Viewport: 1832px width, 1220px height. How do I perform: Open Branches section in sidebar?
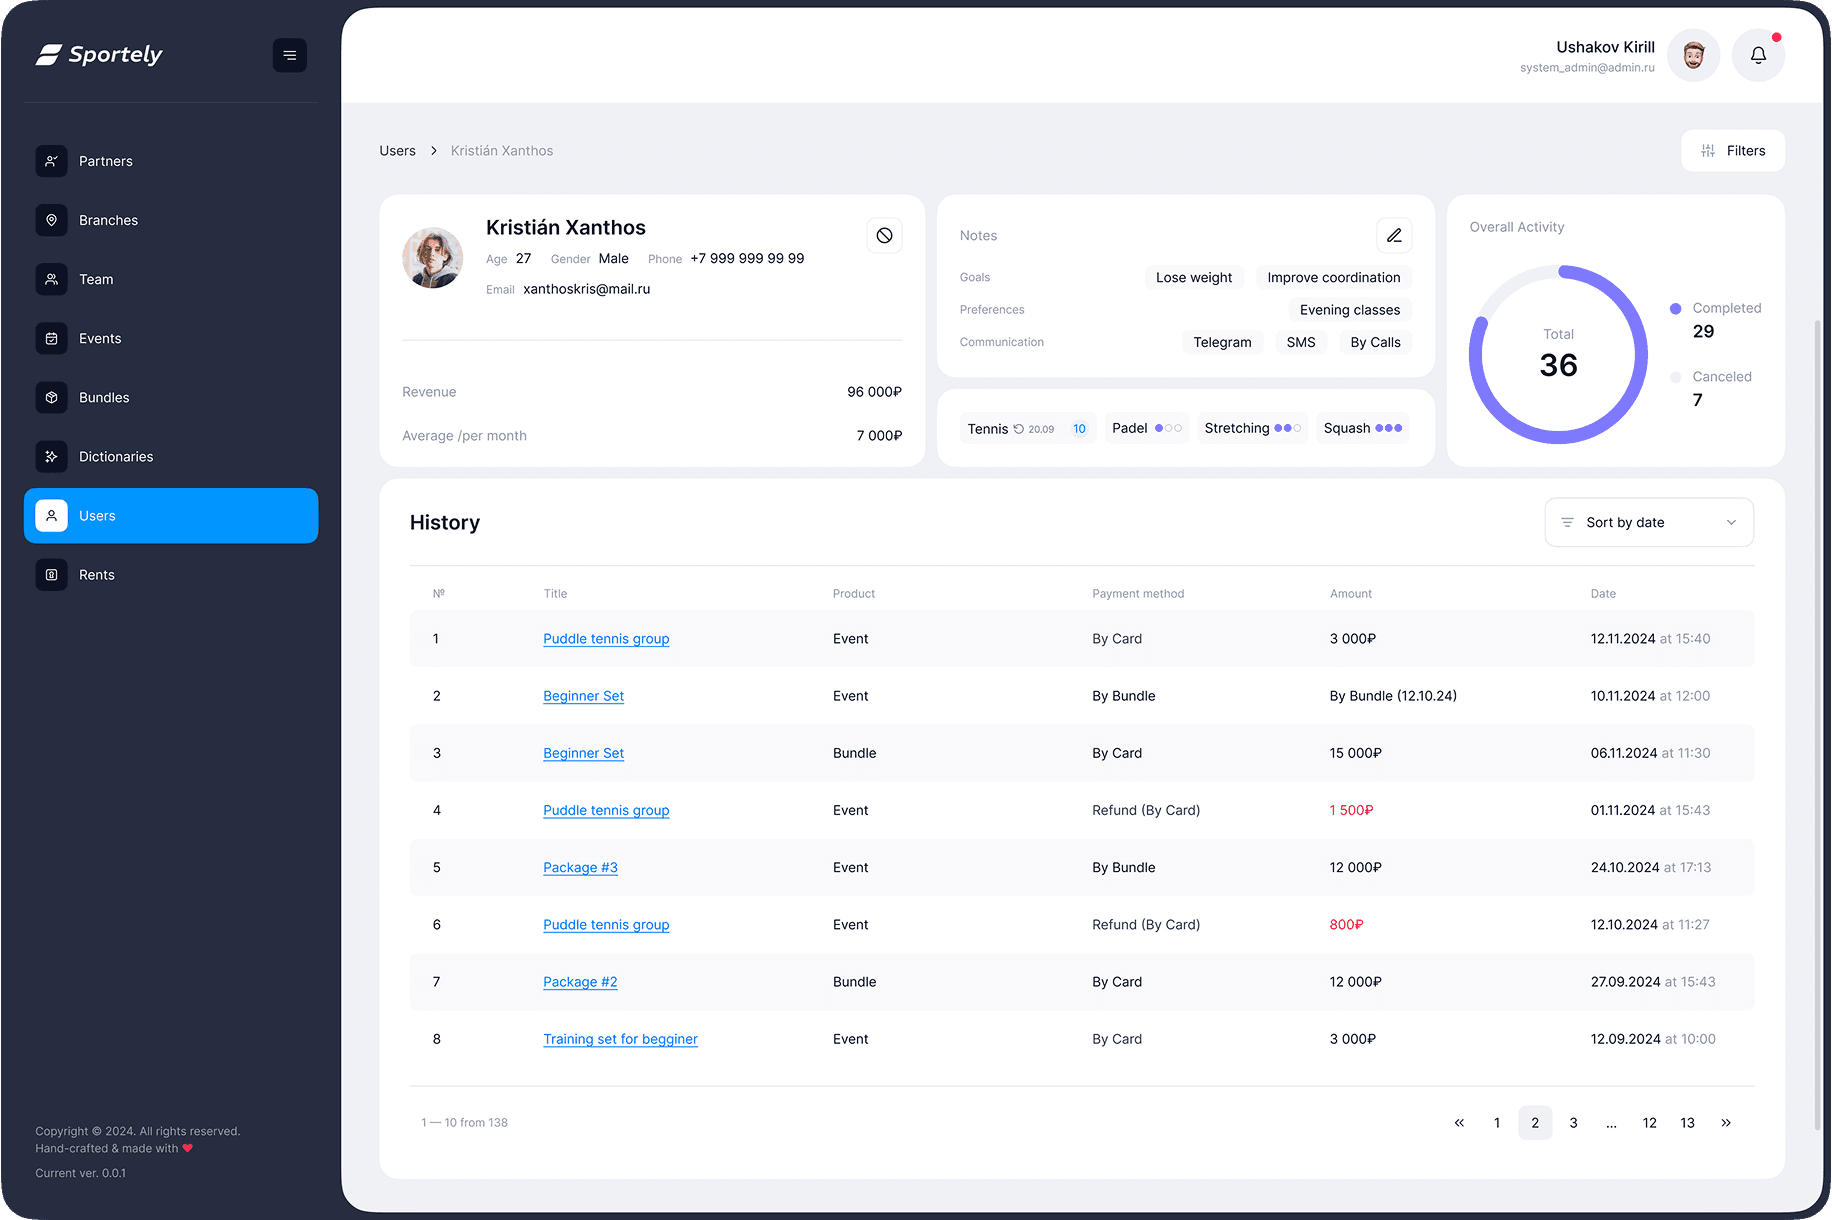(x=171, y=220)
